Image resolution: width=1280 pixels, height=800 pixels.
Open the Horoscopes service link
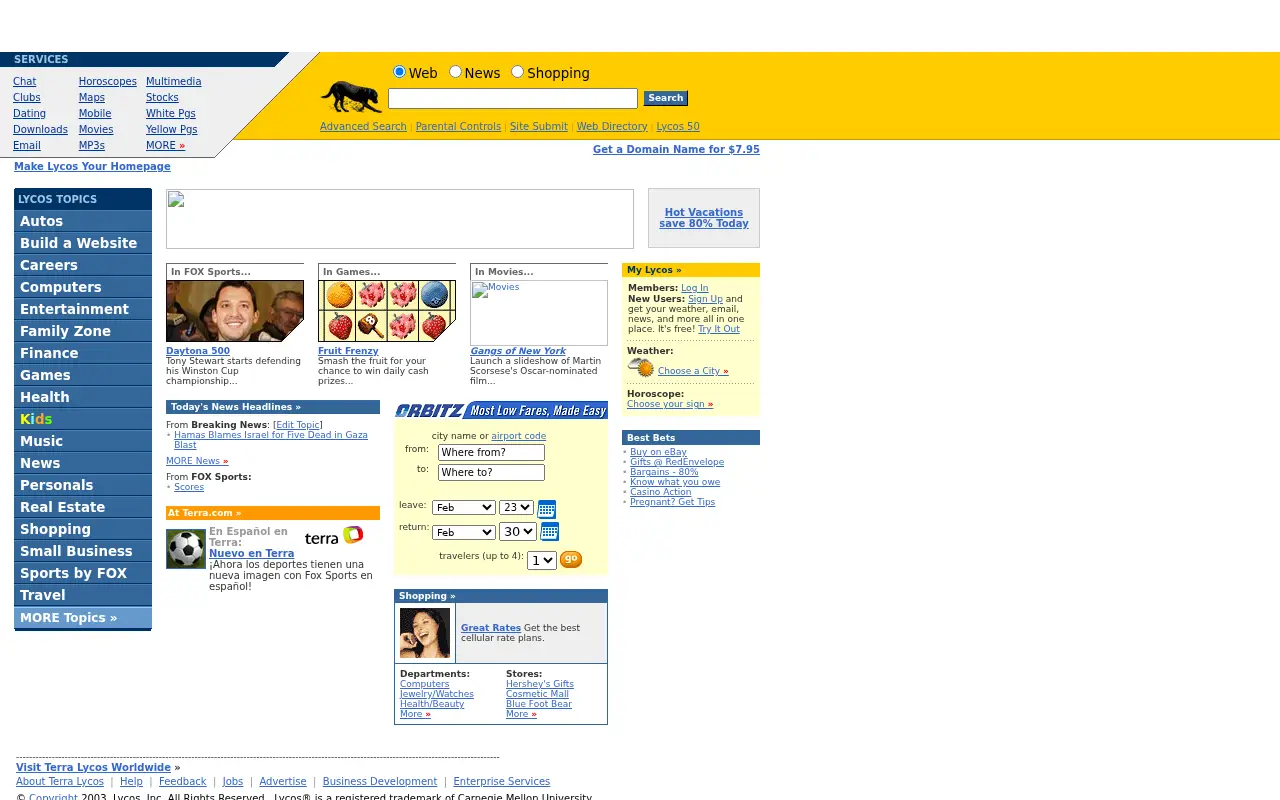[x=108, y=82]
